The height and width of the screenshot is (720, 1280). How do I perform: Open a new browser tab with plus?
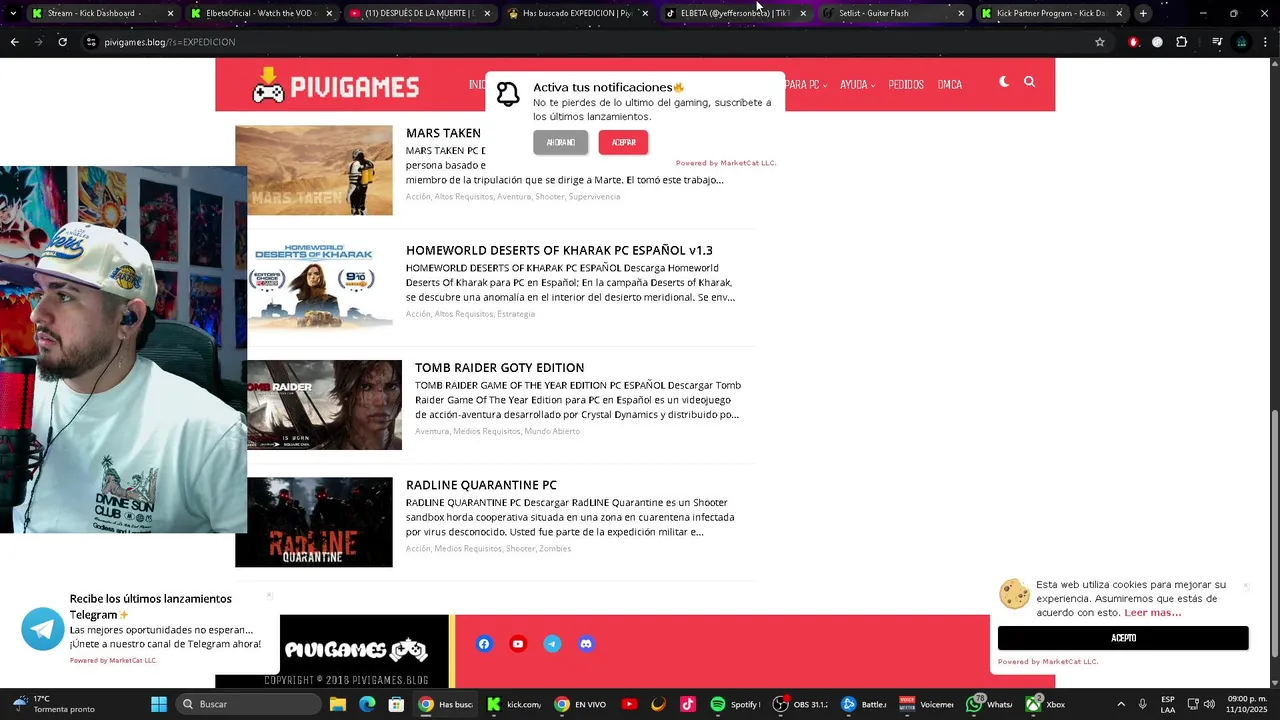[1143, 13]
